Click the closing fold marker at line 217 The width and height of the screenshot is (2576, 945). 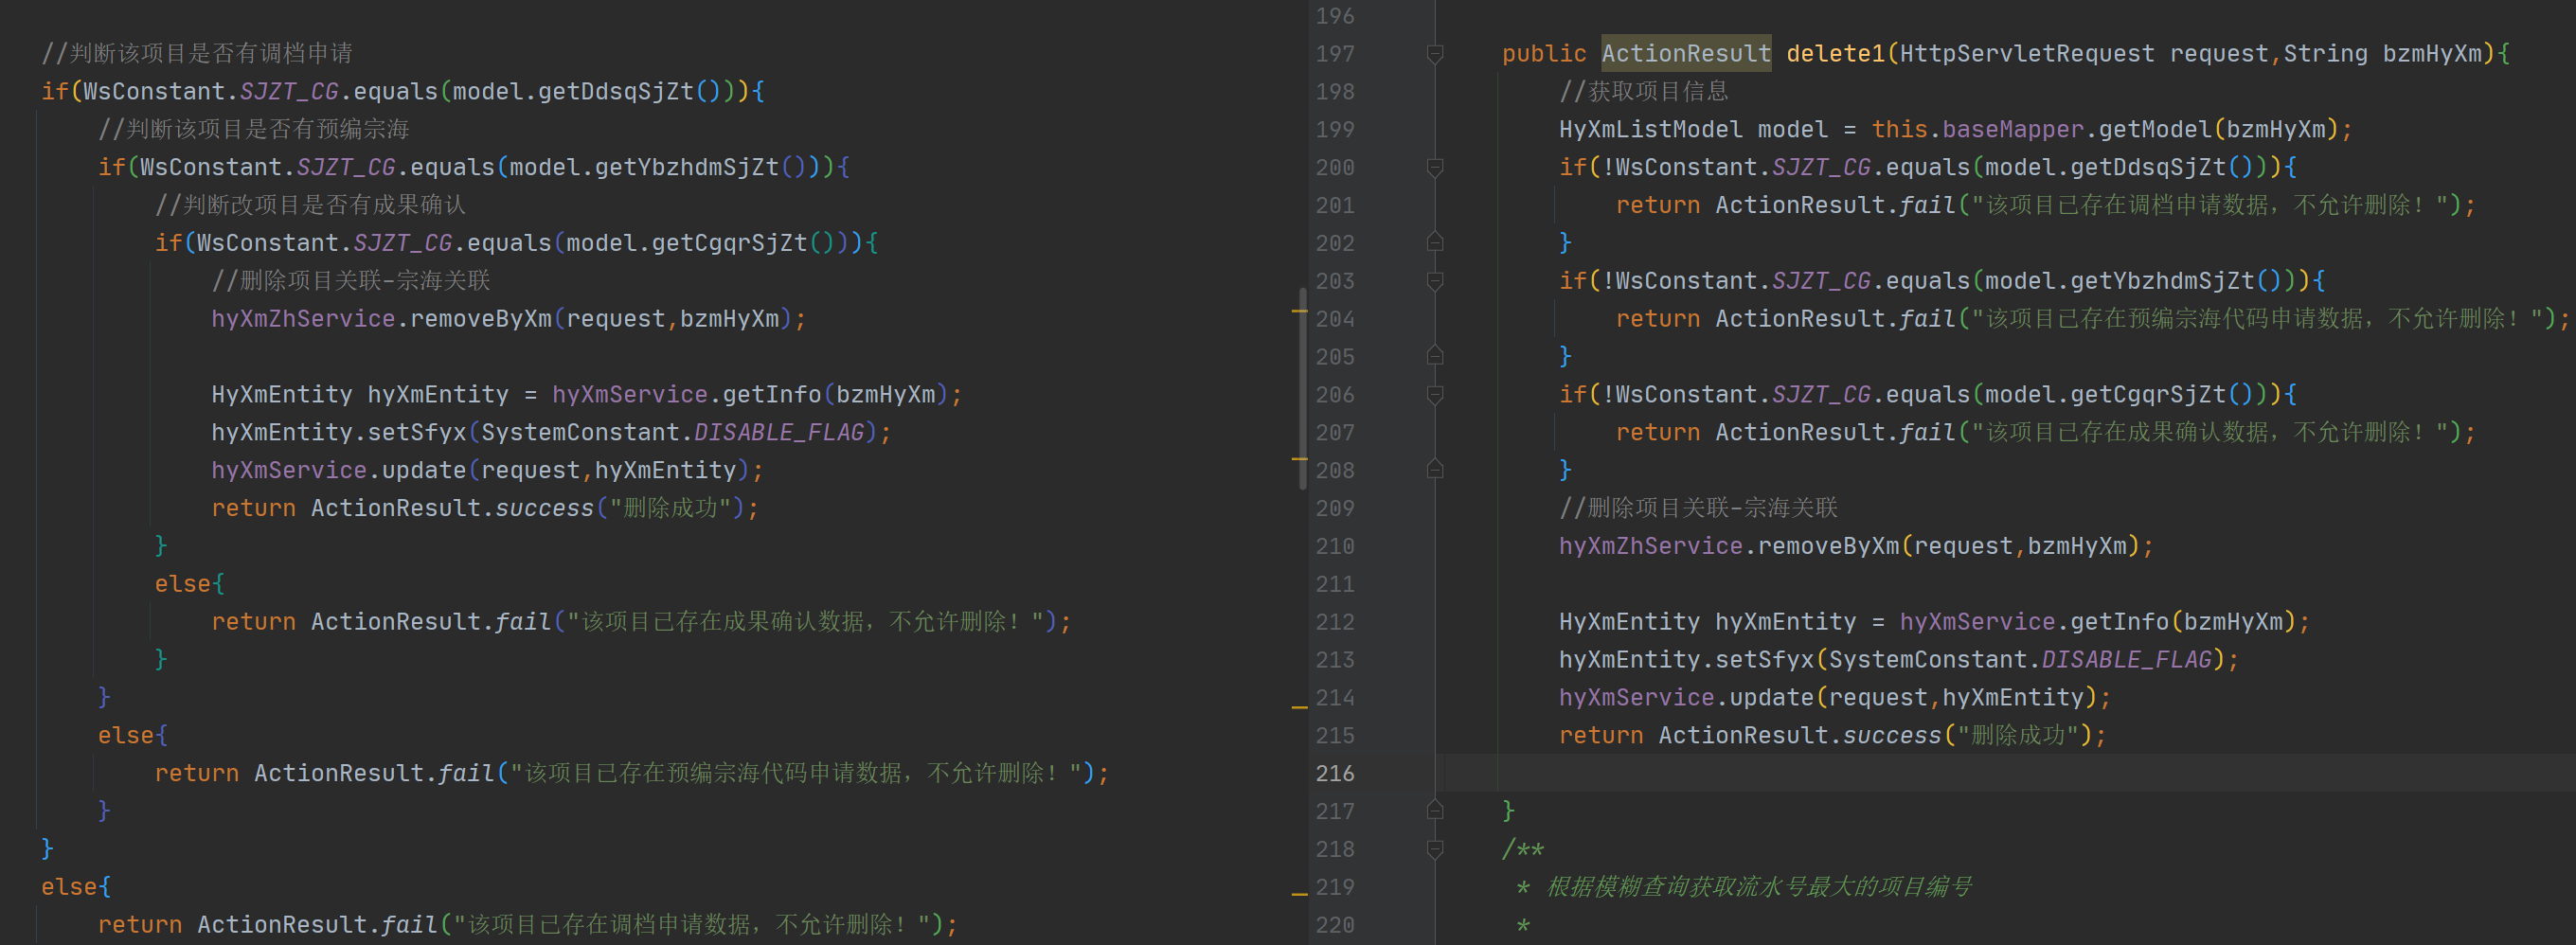coord(1434,810)
